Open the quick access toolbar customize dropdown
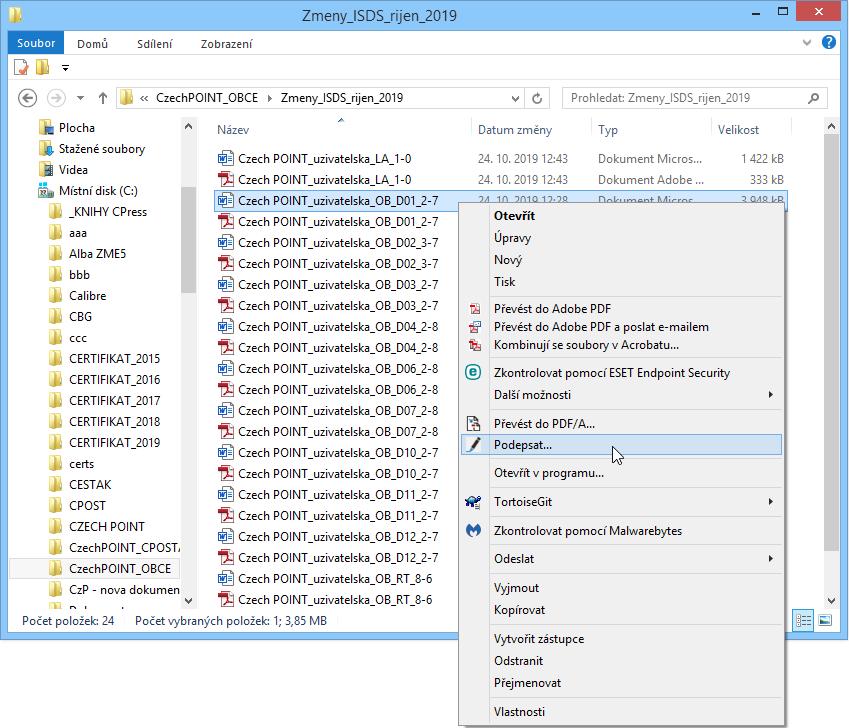 click(66, 68)
